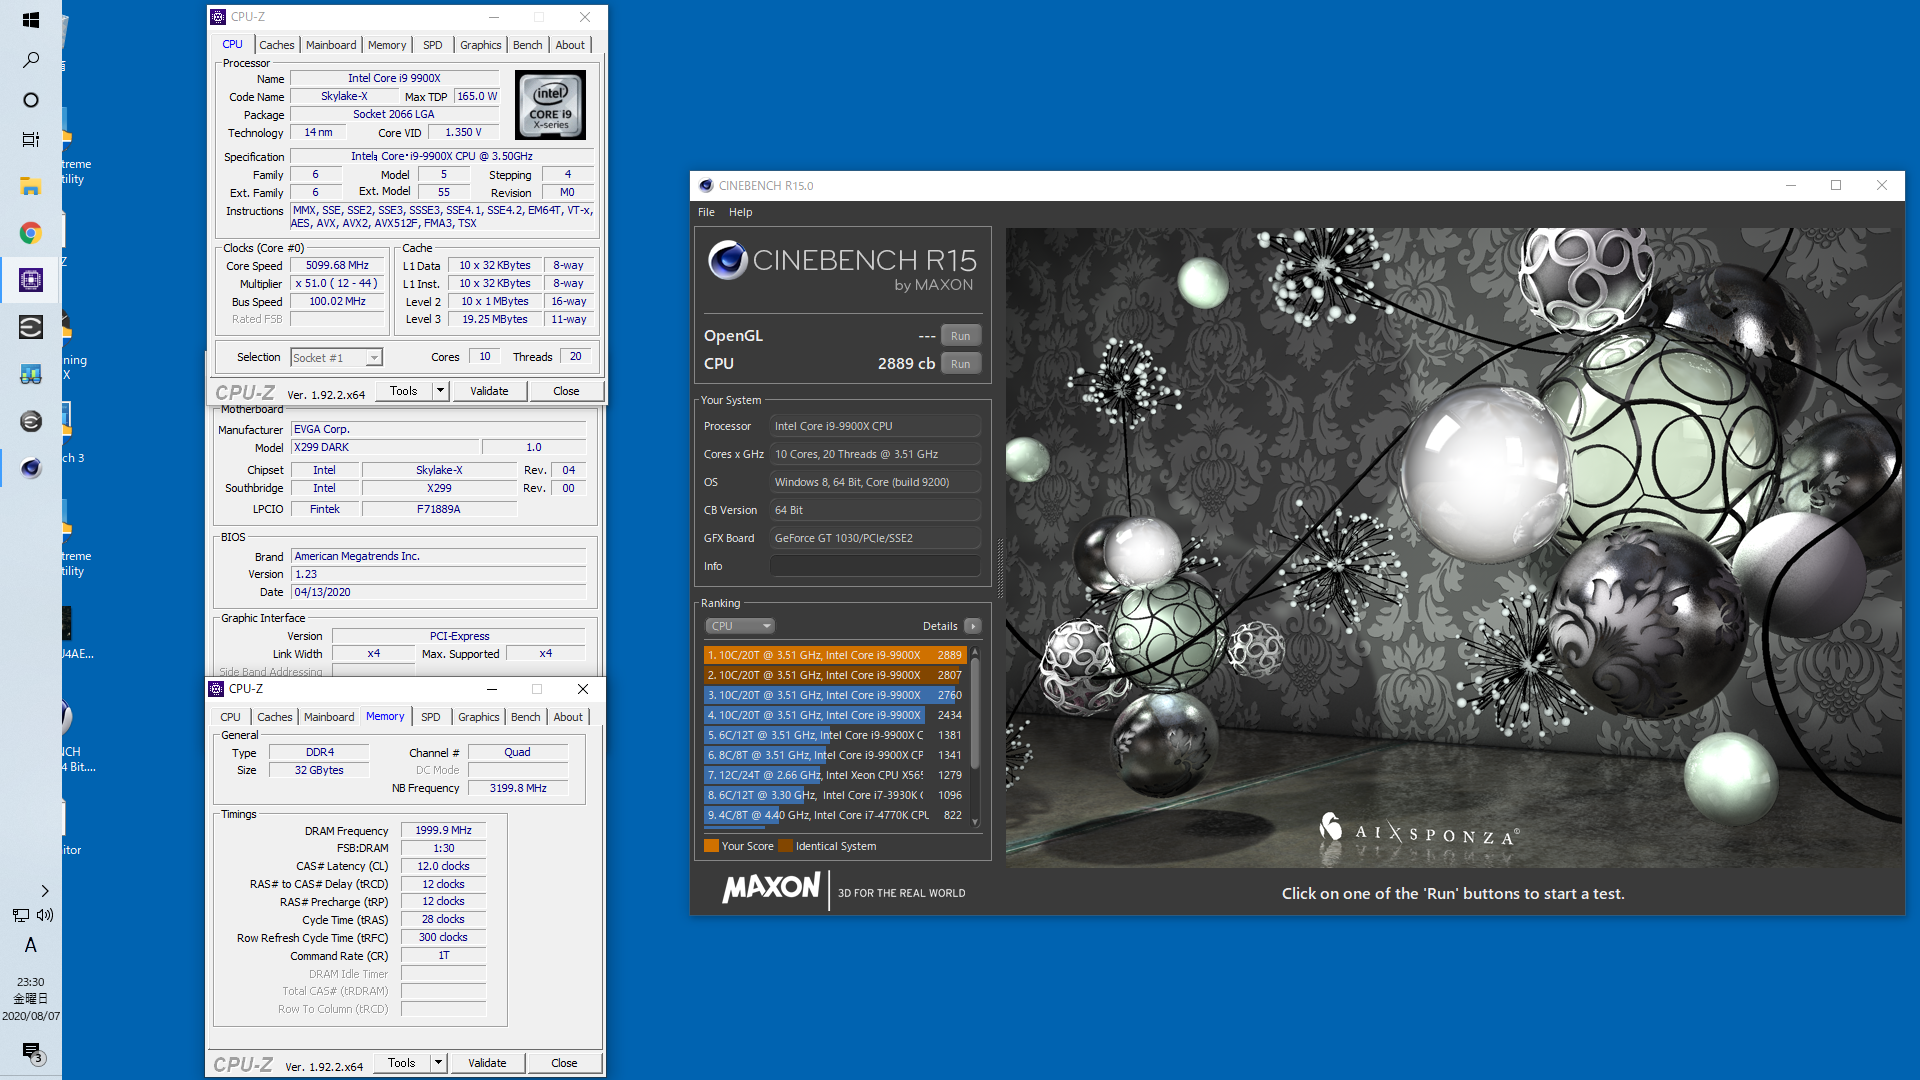
Task: Run the CPU benchmark in Cinebench
Action: (x=961, y=364)
